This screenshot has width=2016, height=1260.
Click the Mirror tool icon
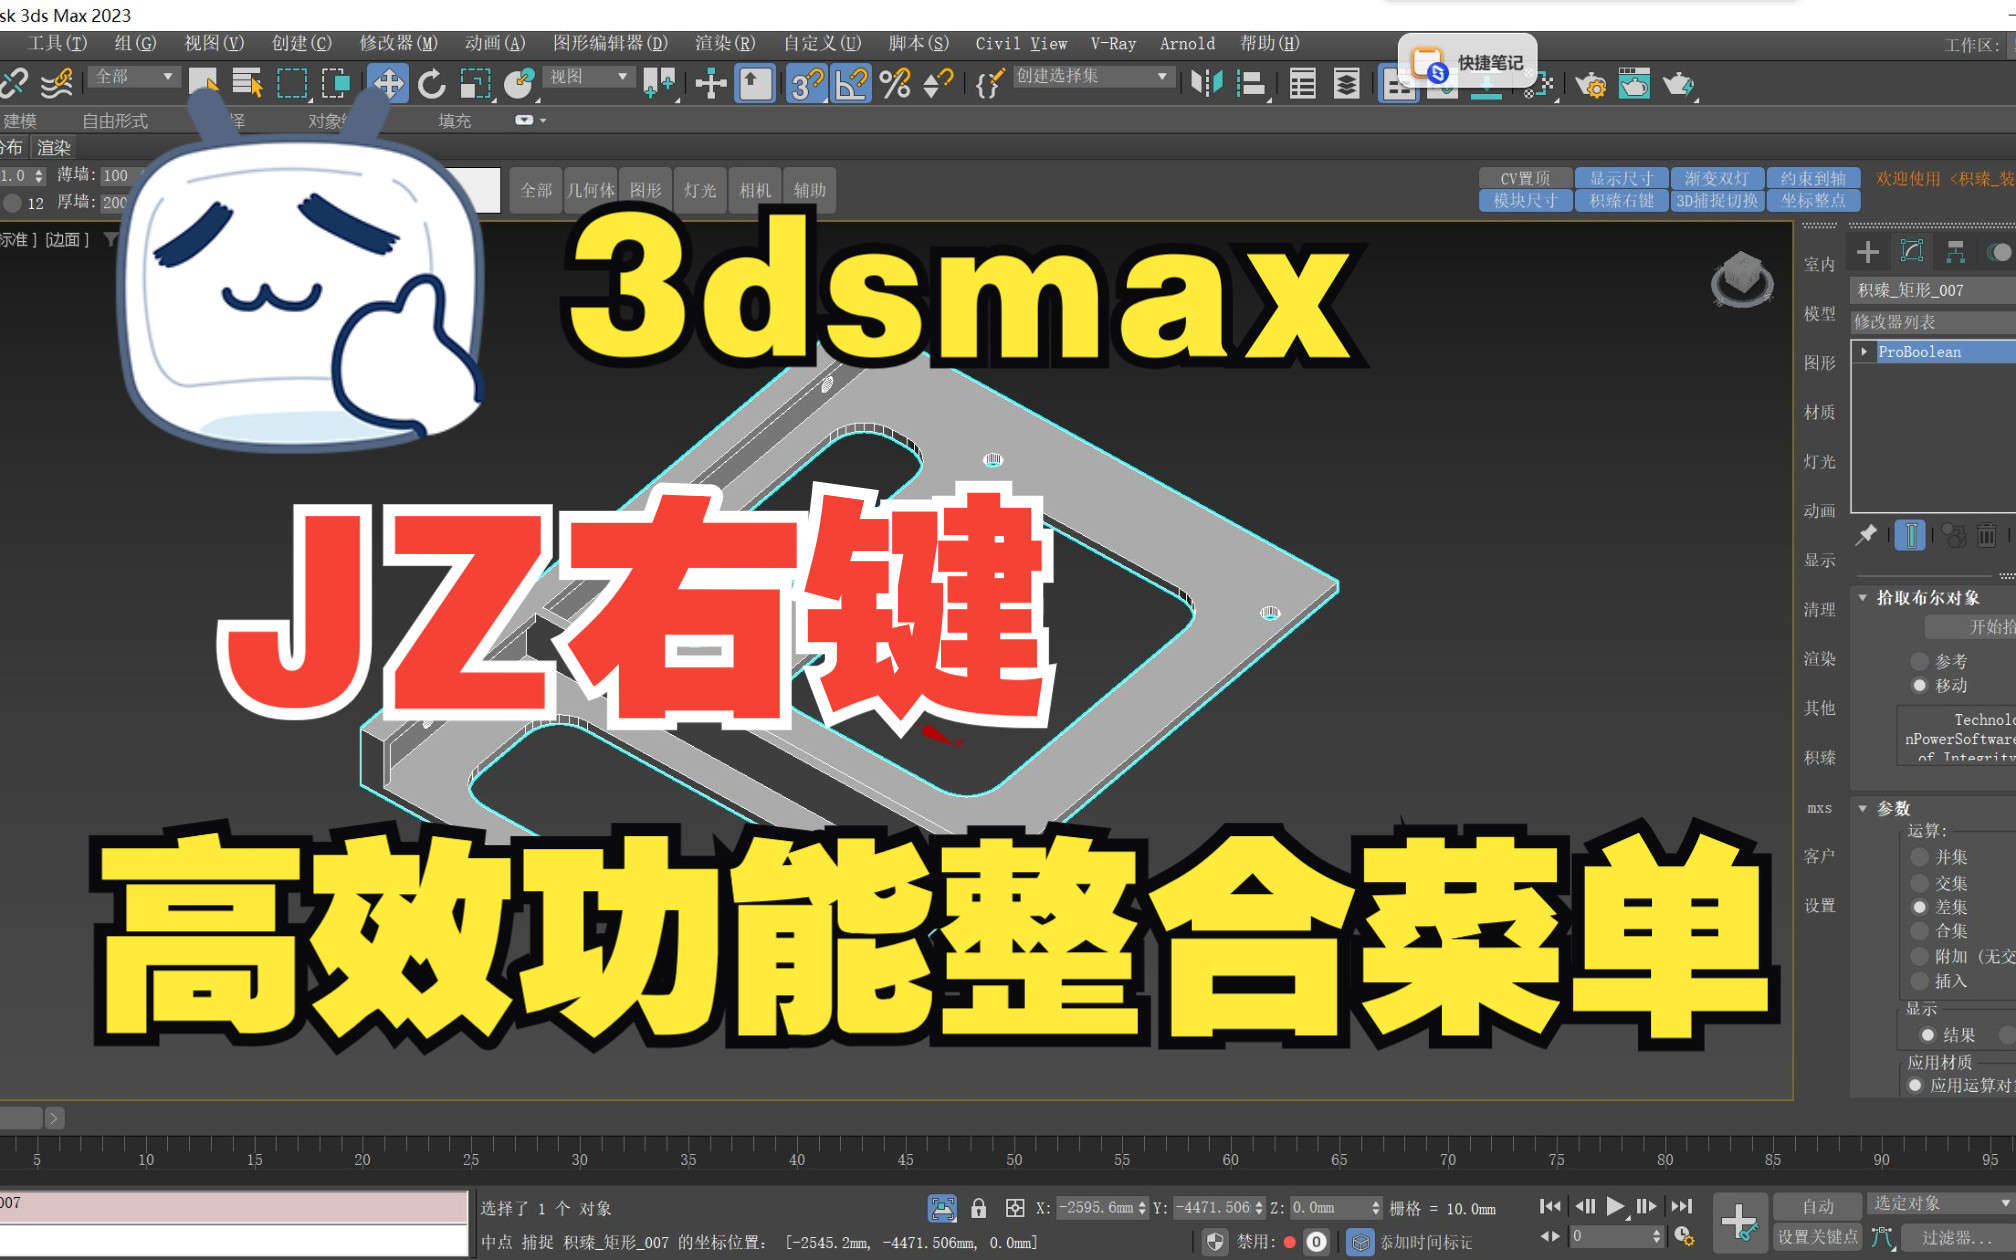pos(1206,84)
